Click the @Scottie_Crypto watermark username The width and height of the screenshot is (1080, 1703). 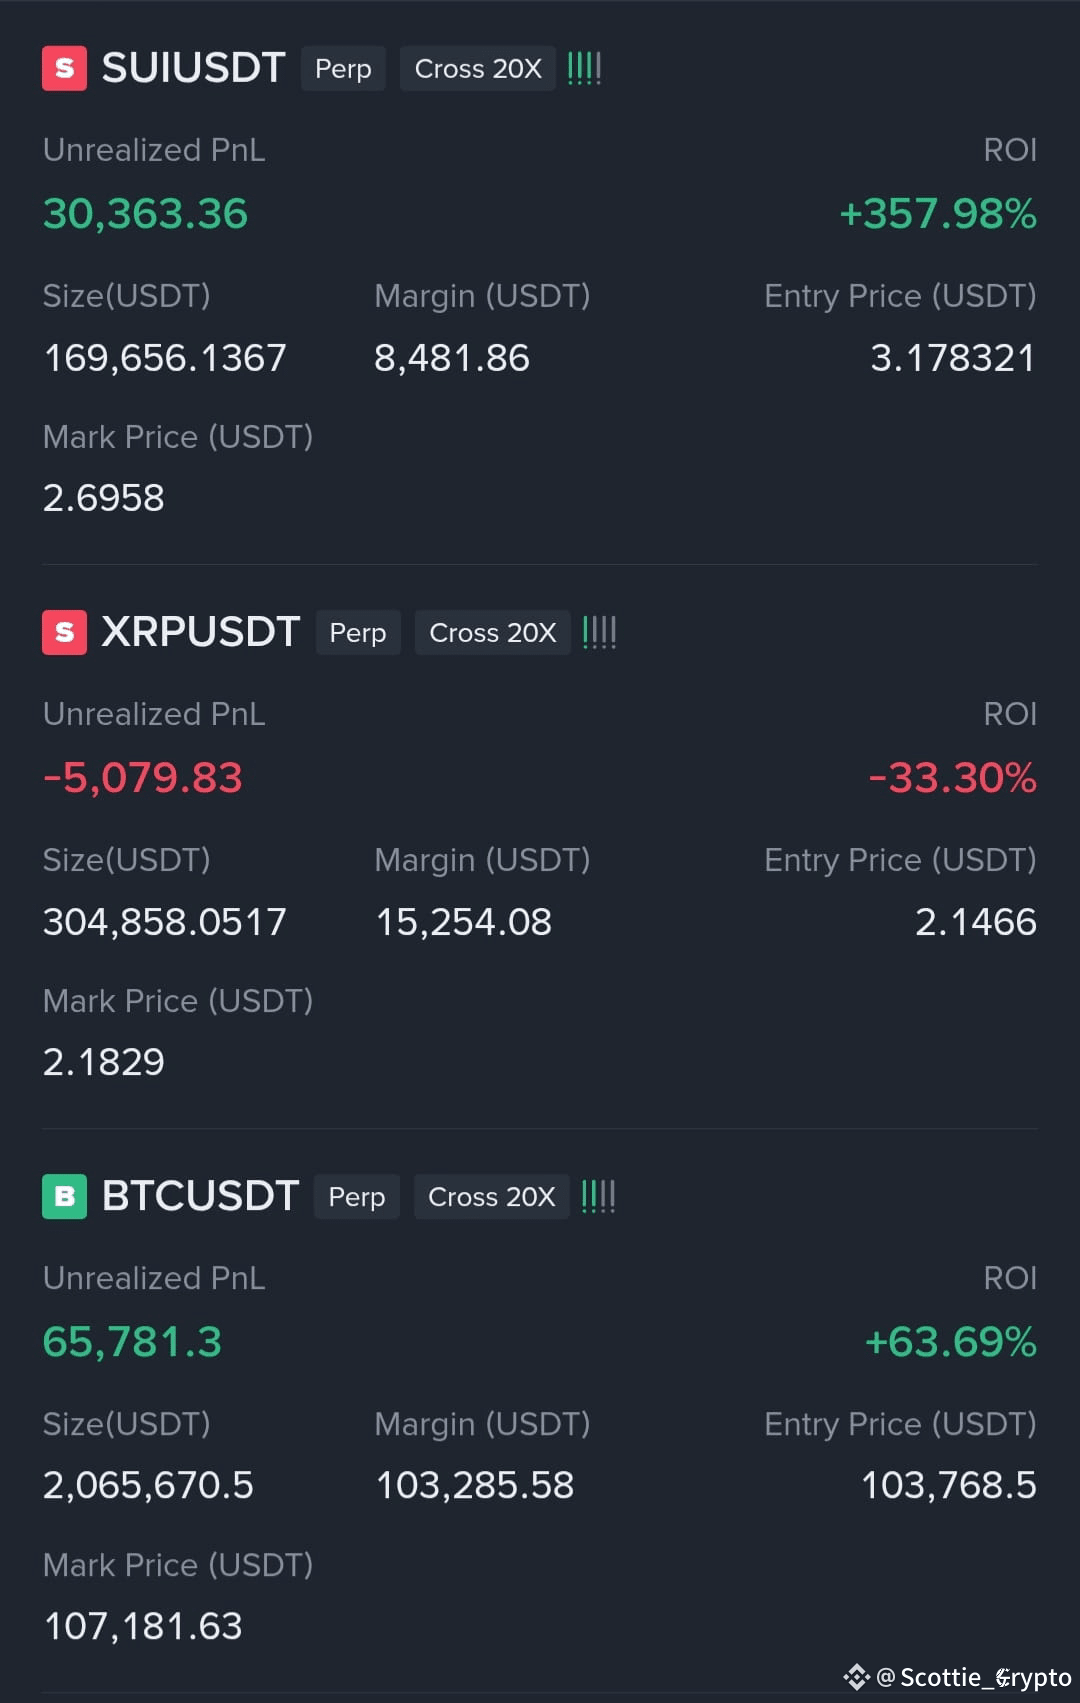(974, 1677)
